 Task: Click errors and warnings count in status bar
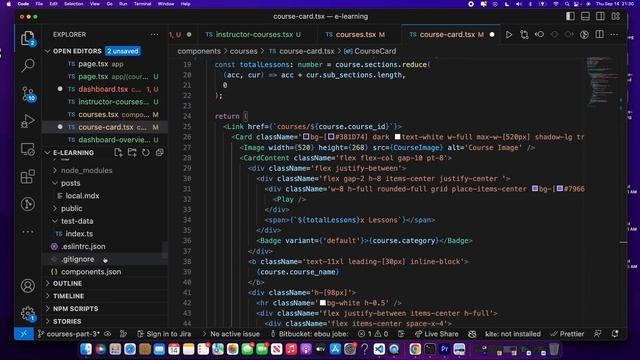click(373, 333)
